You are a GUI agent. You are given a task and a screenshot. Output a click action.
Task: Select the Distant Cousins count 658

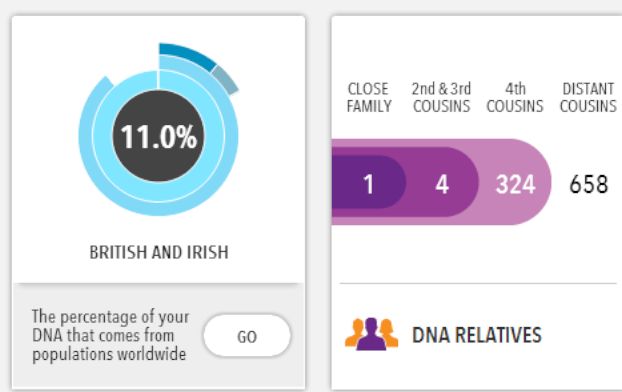[589, 184]
